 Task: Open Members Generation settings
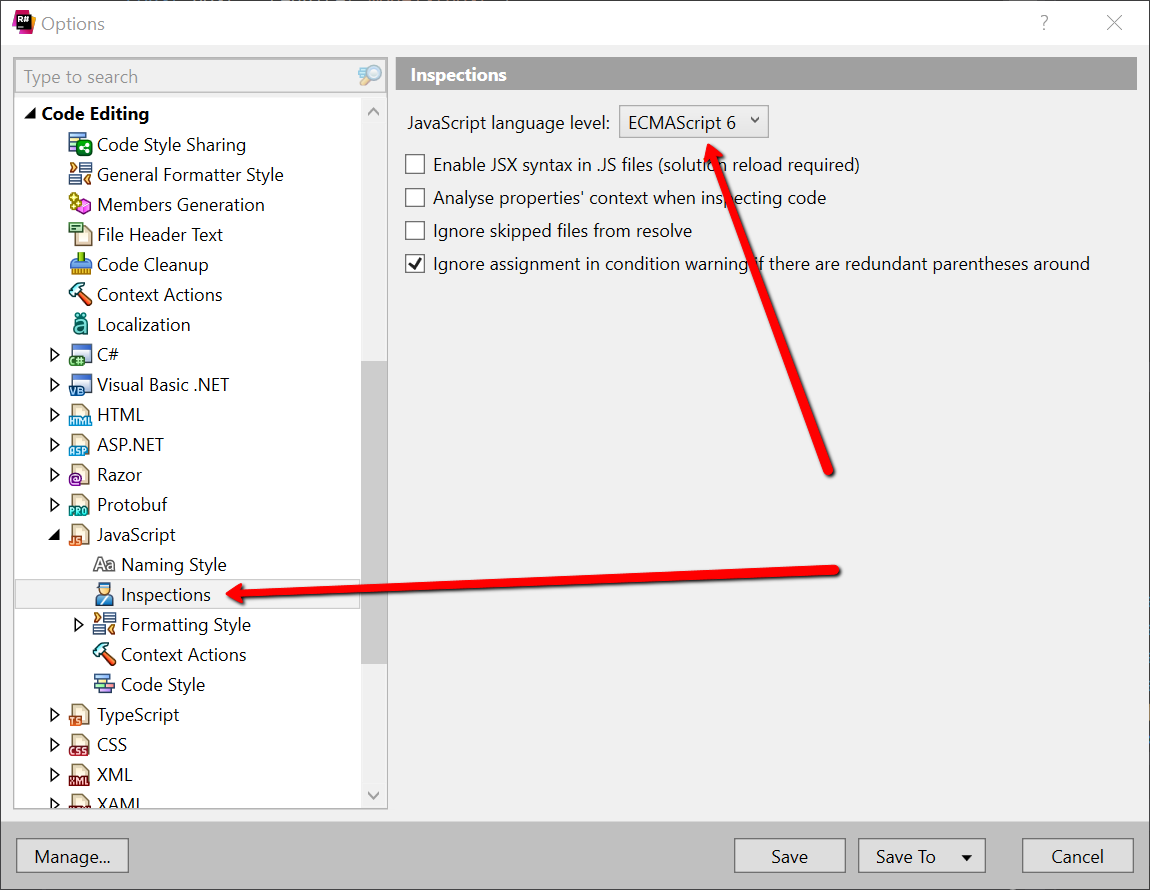pos(181,204)
